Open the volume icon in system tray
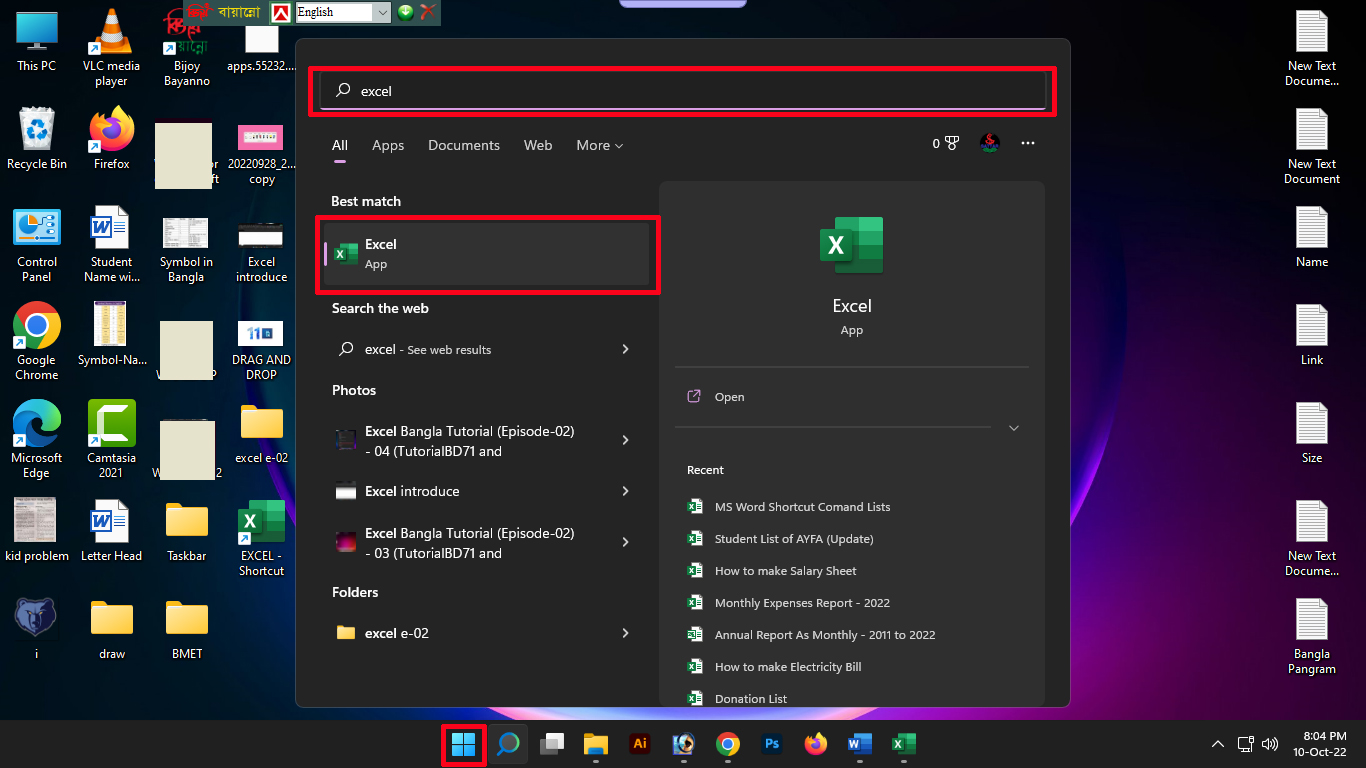Viewport: 1366px width, 768px height. point(1270,744)
